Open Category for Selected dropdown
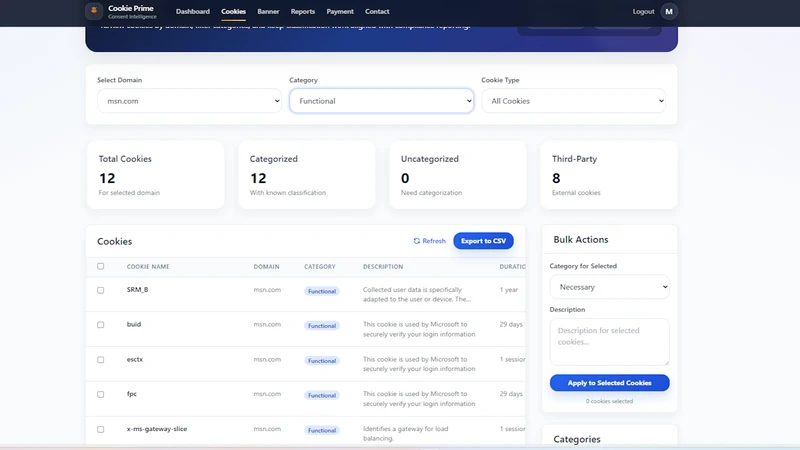The height and width of the screenshot is (450, 800). pos(610,287)
